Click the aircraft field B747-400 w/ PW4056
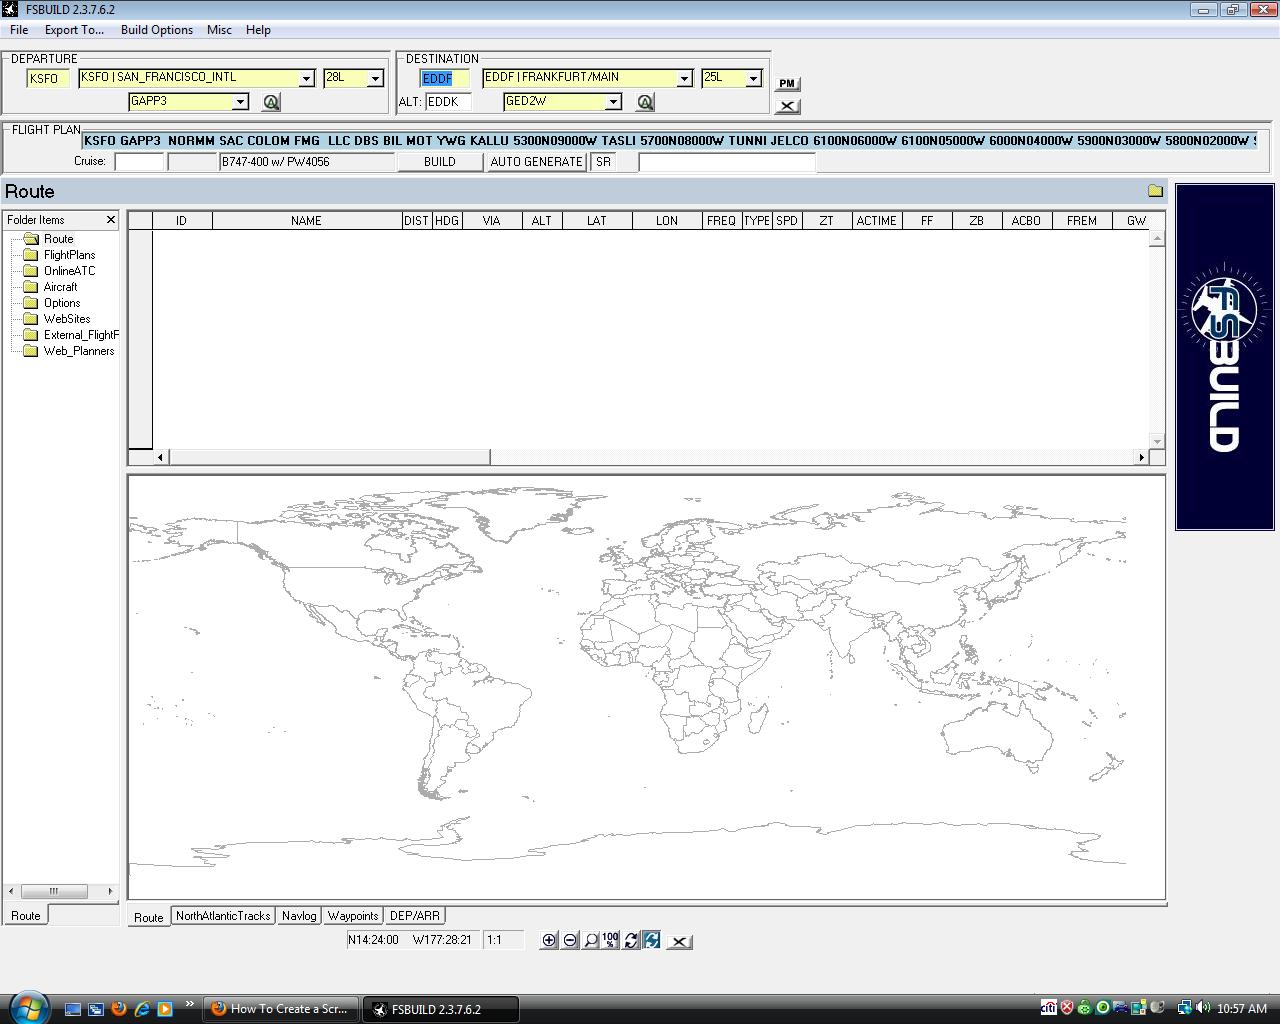The width and height of the screenshot is (1280, 1024). tap(307, 162)
